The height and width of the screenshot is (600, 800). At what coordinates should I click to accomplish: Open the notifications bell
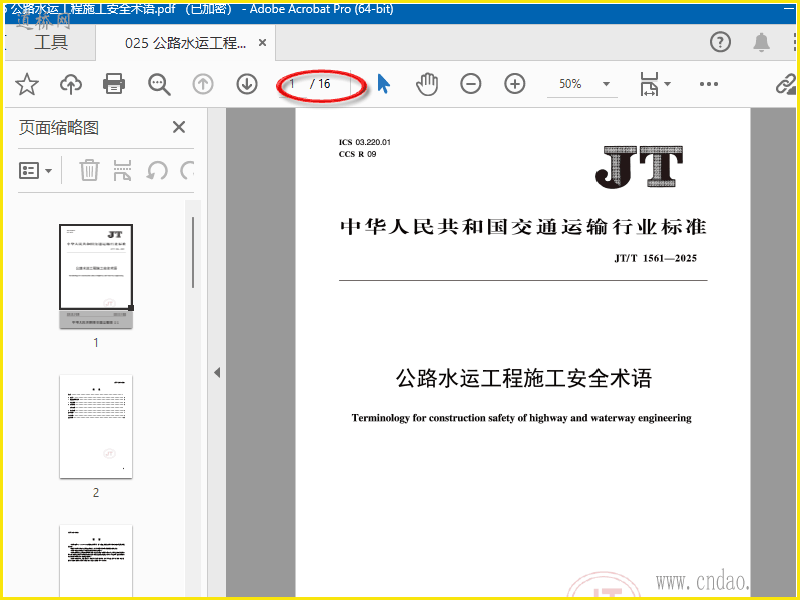(761, 42)
